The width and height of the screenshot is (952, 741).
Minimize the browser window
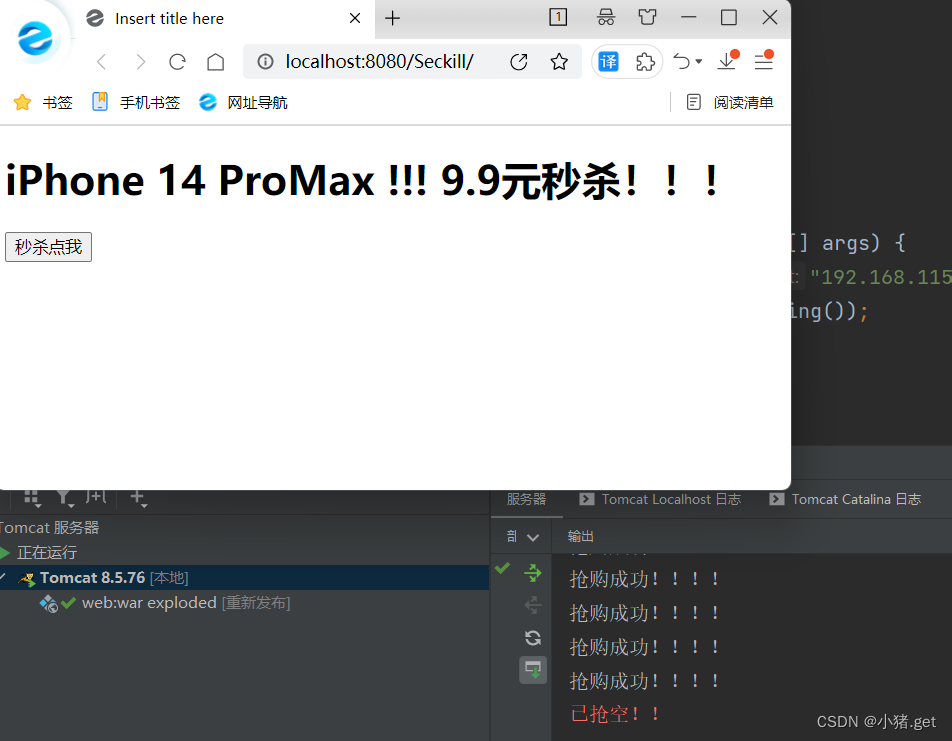688,17
